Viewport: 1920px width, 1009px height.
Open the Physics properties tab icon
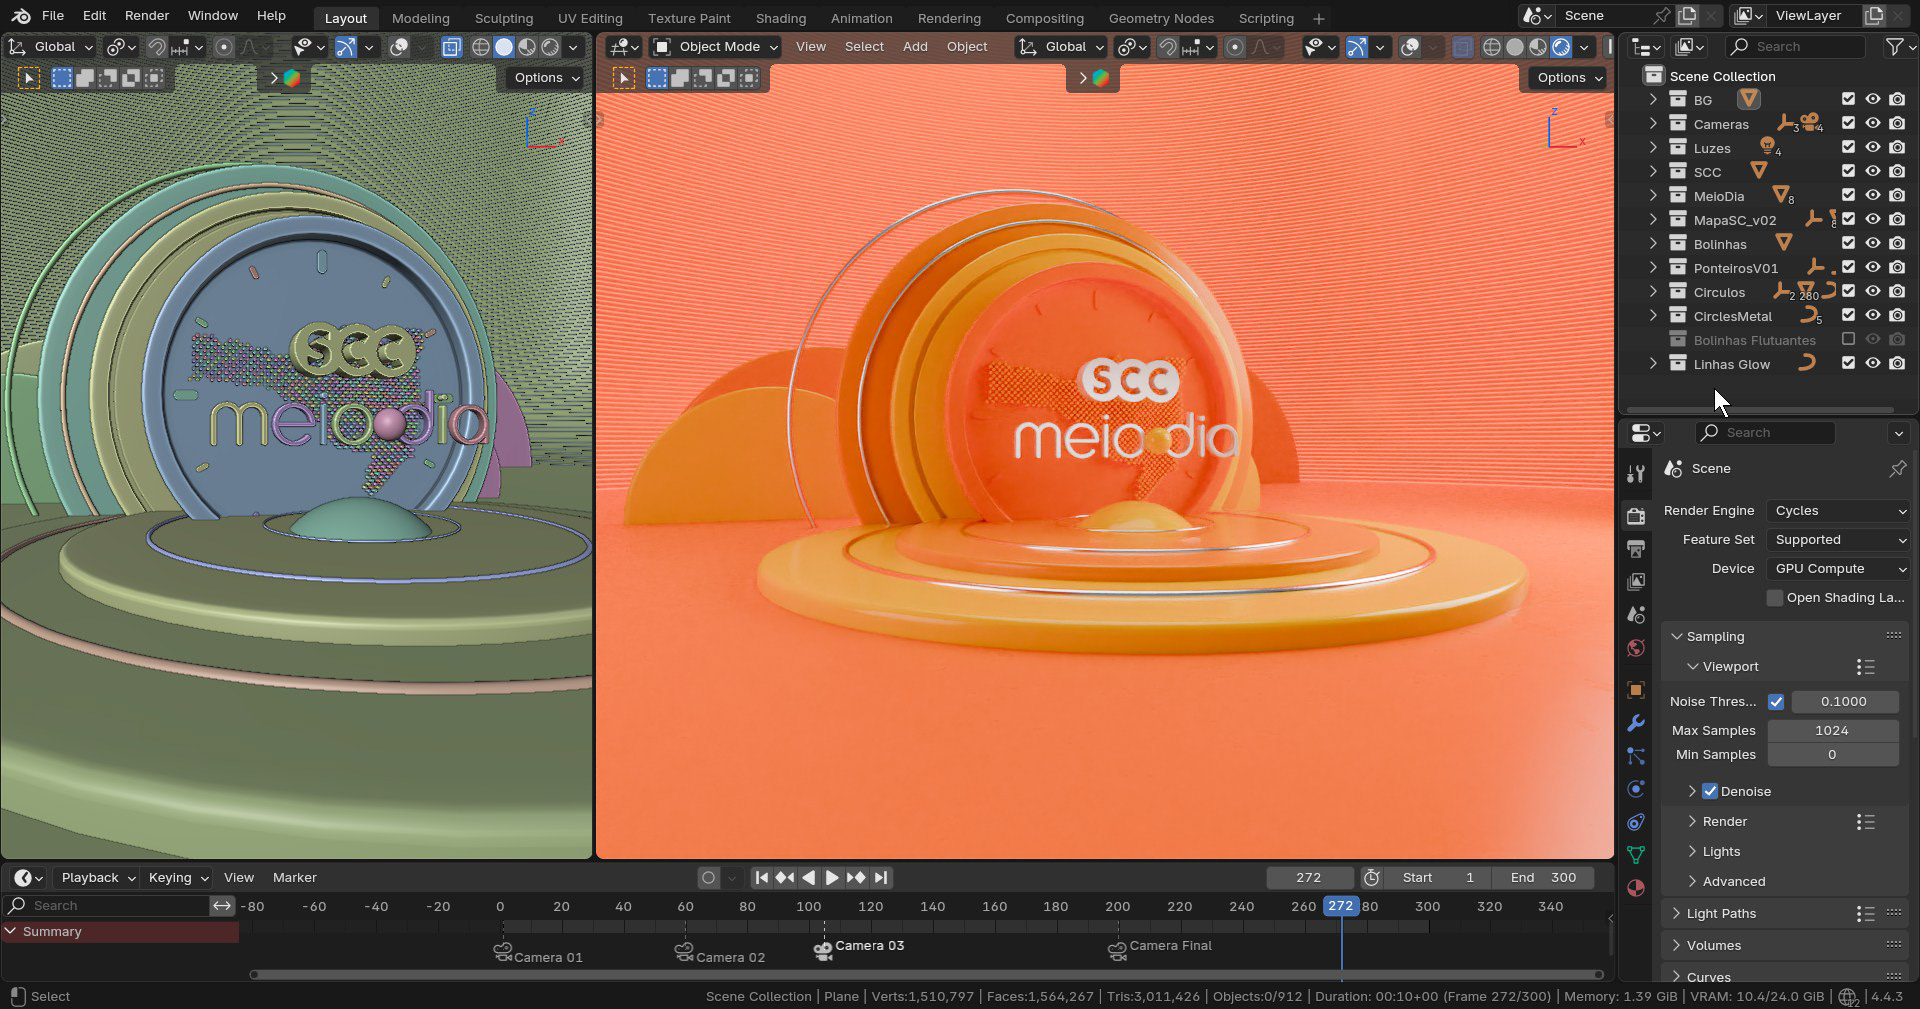[x=1636, y=789]
